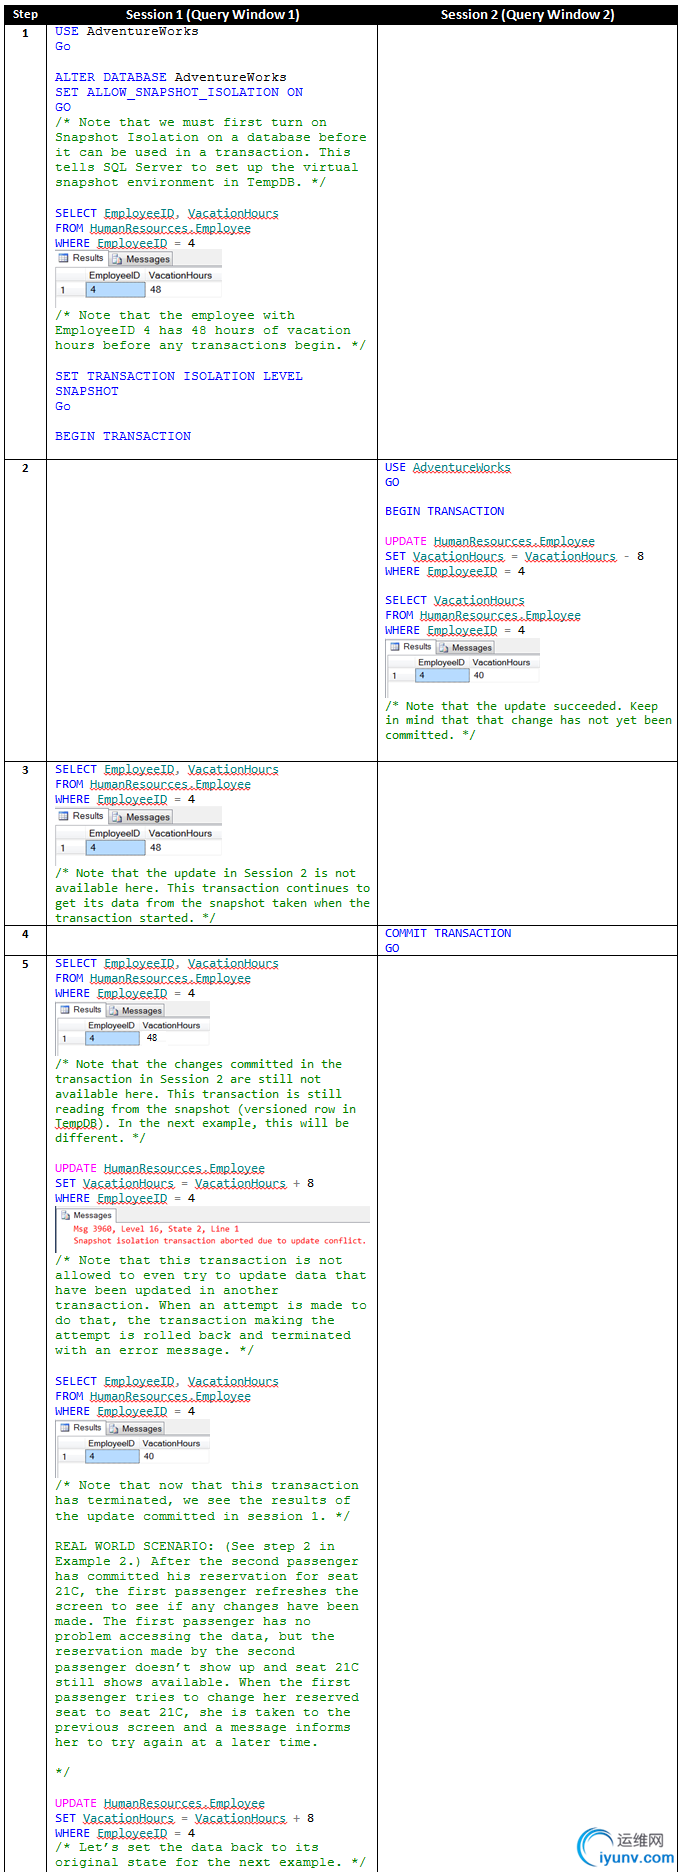Select Results tab above step 5 grid showing 48

click(81, 1010)
